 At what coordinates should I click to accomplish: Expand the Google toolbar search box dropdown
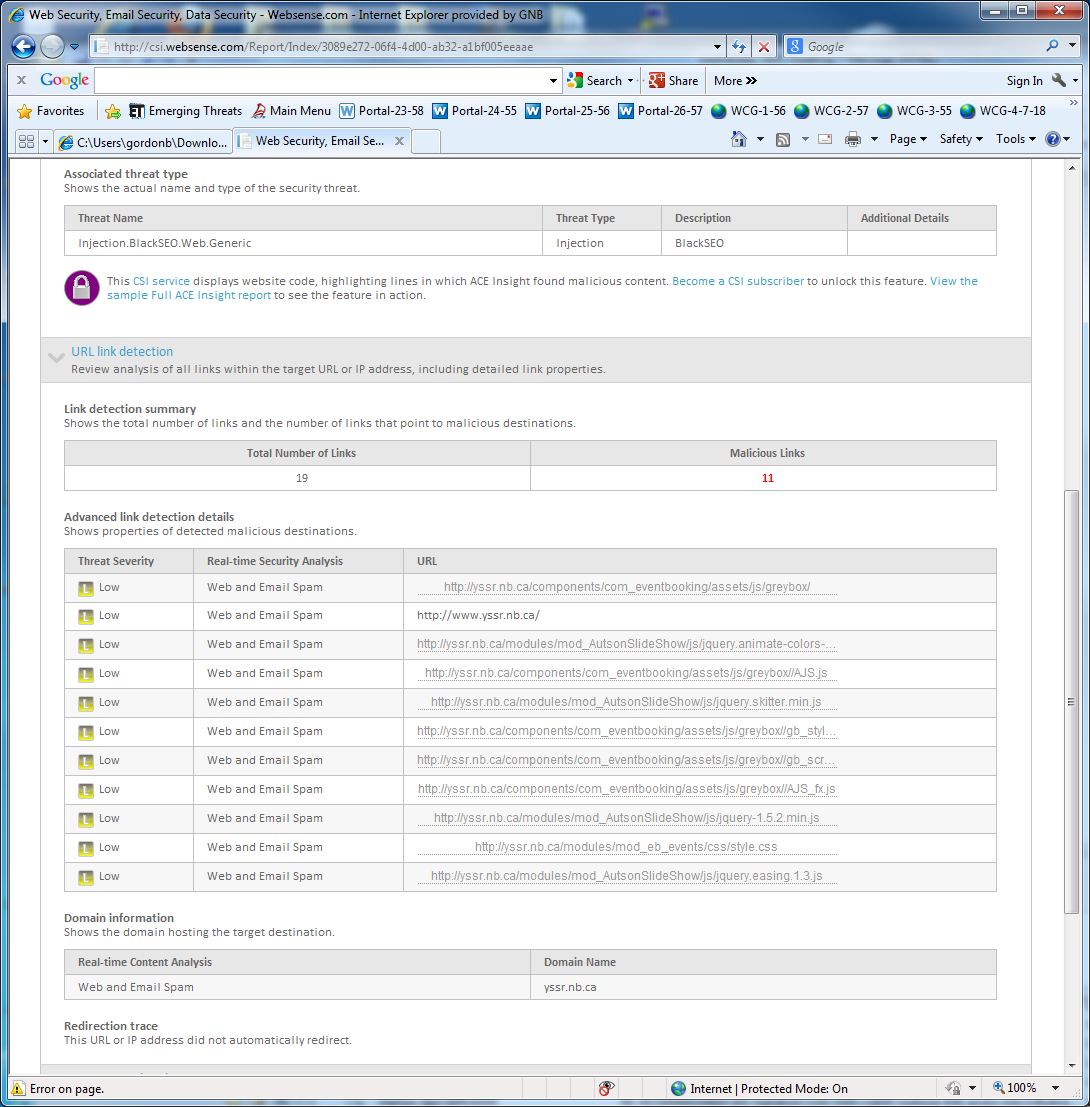point(554,81)
